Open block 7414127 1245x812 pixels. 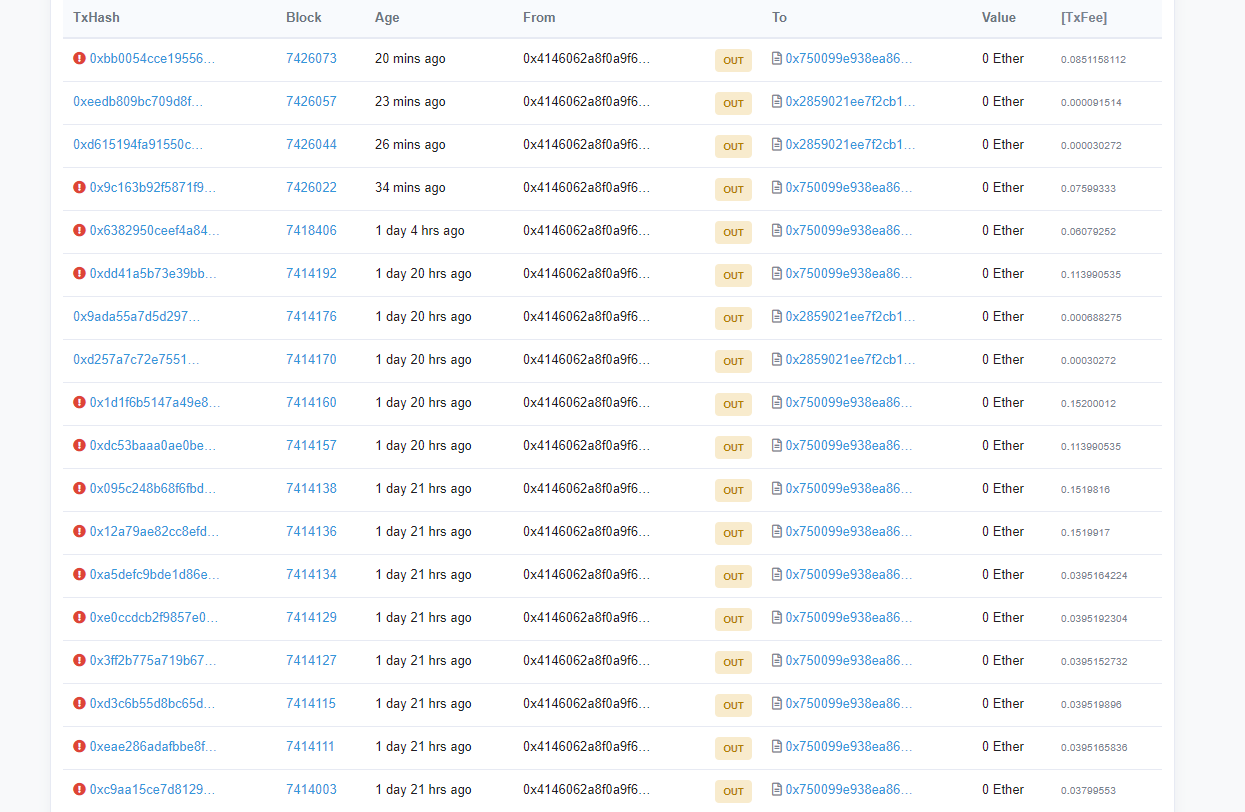click(x=311, y=660)
